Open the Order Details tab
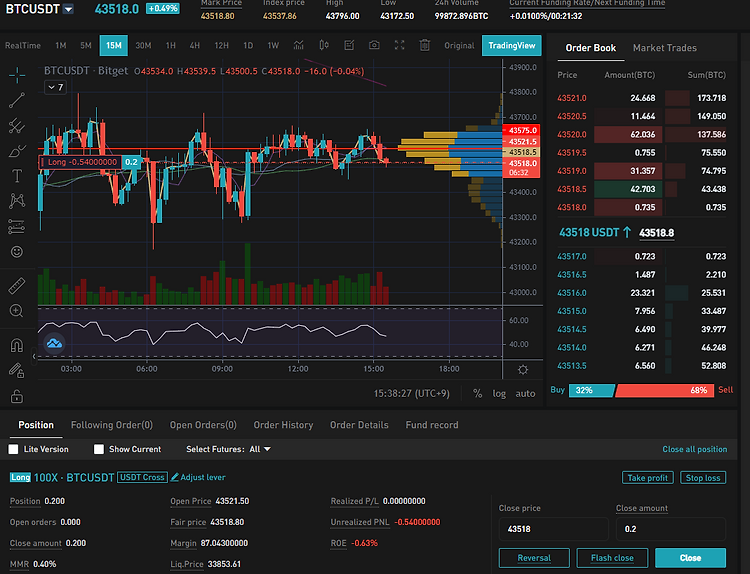 [359, 425]
